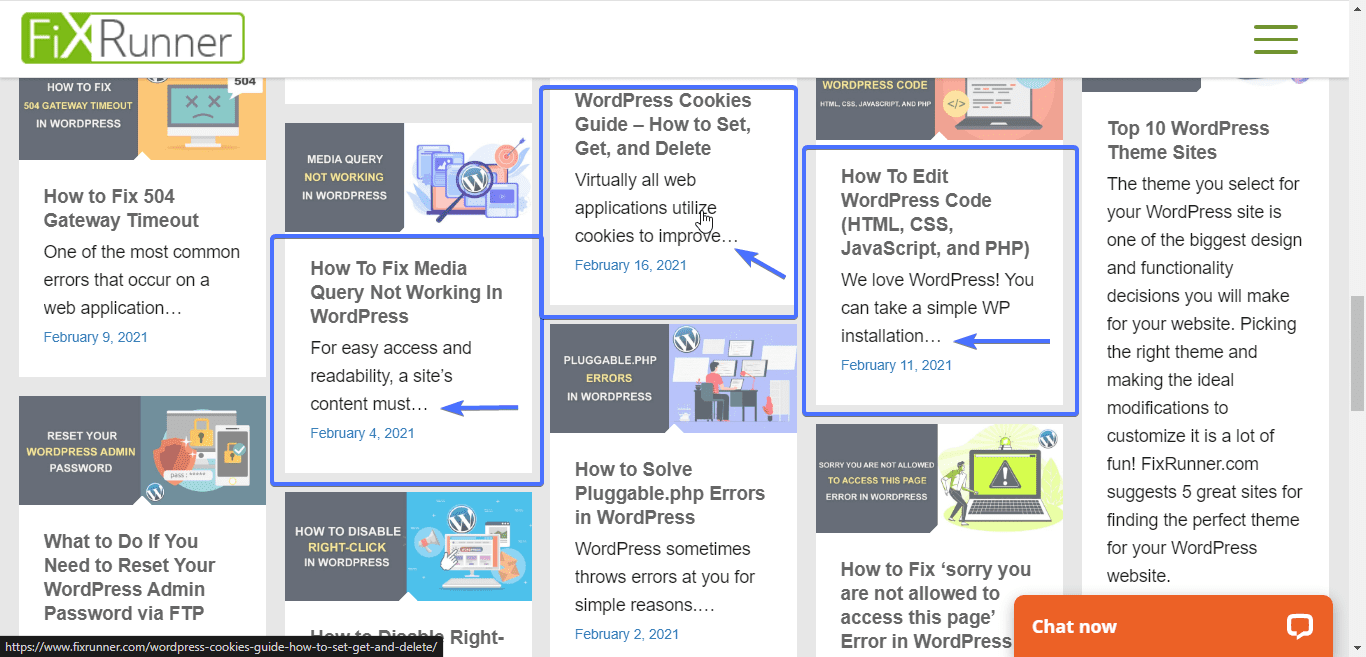Start a conversation with Chat now
The height and width of the screenshot is (657, 1366).
point(1173,626)
